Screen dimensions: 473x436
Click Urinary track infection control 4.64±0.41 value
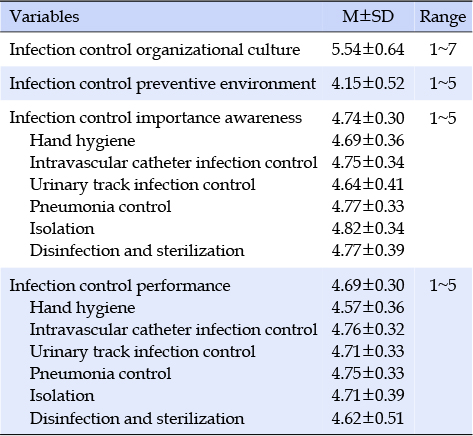click(x=368, y=184)
